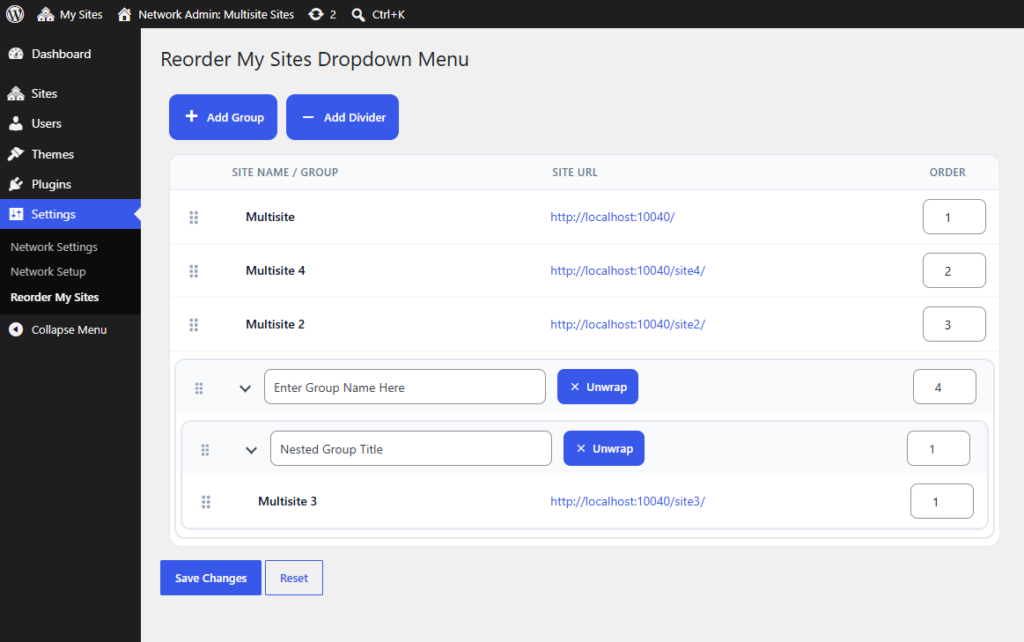The height and width of the screenshot is (642, 1024).
Task: Click drag handle of unnamed group row
Action: 199,388
